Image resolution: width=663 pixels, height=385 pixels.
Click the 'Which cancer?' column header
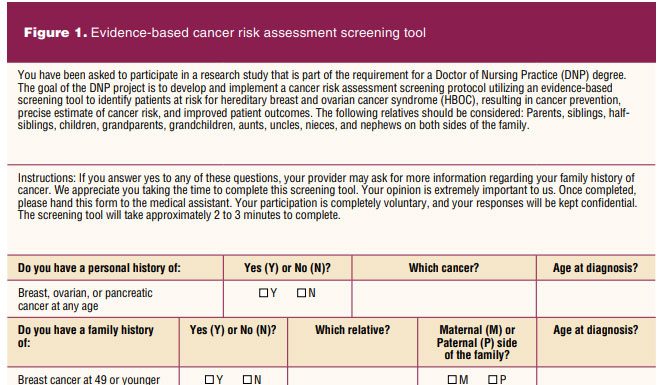(x=444, y=268)
